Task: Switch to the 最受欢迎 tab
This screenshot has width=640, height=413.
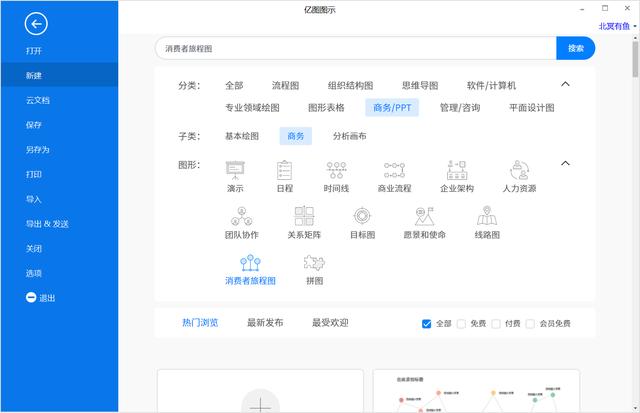Action: [x=330, y=323]
